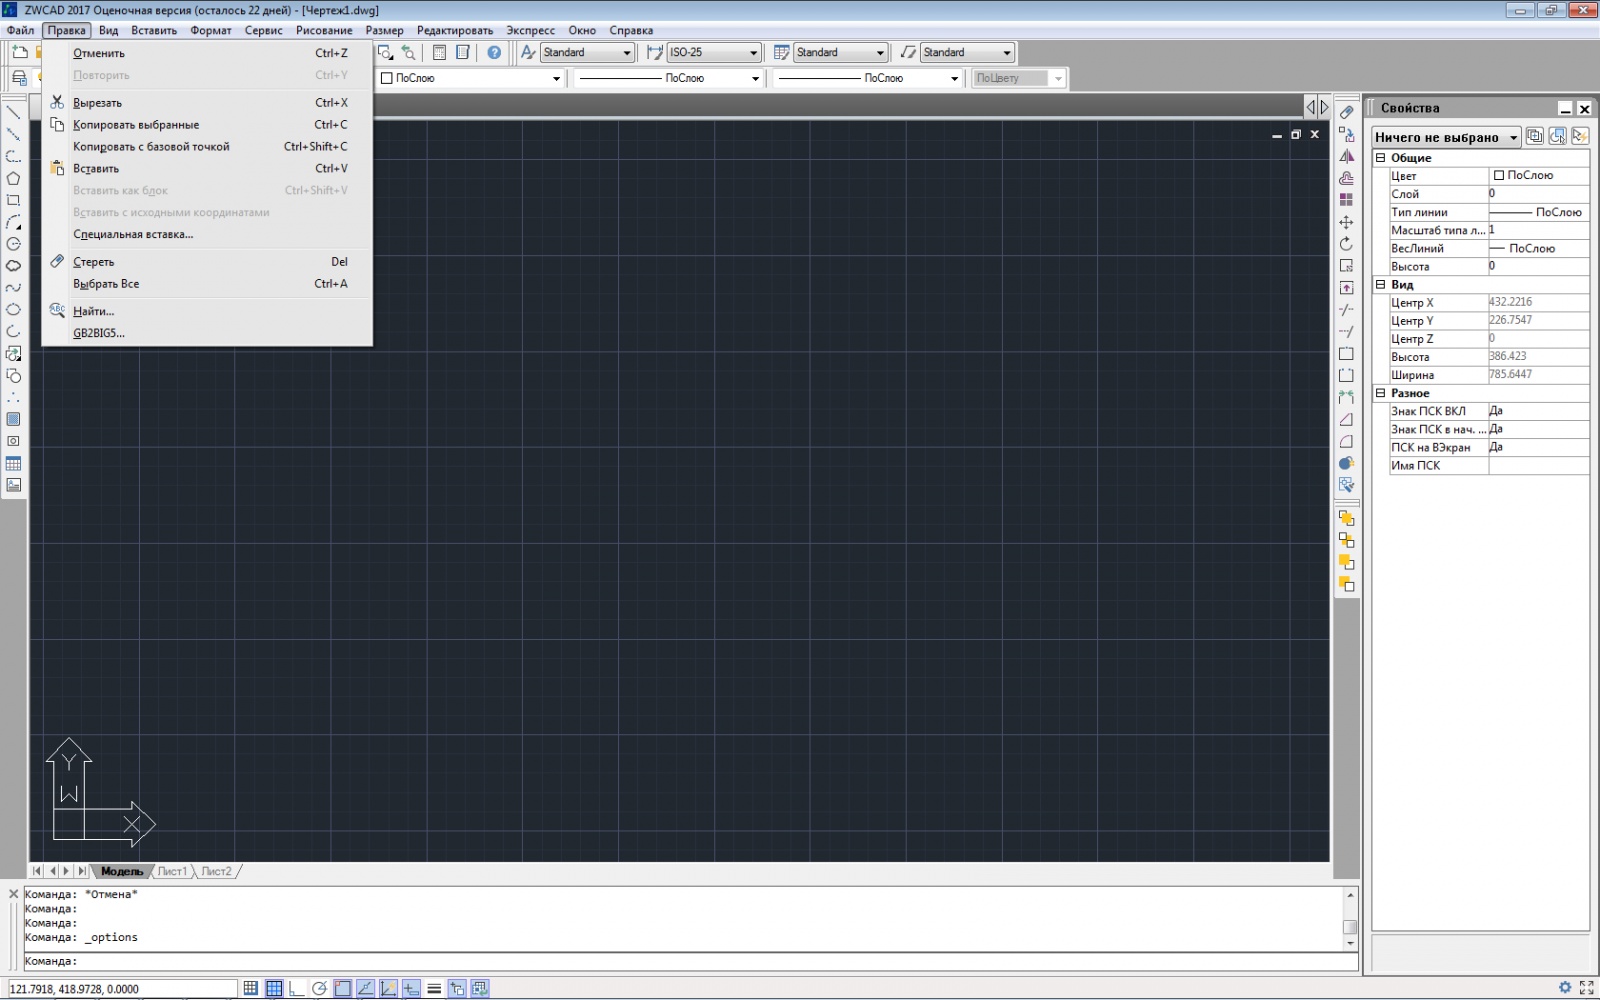
Task: Switch to the Лист1 layout tab
Action: 172,871
